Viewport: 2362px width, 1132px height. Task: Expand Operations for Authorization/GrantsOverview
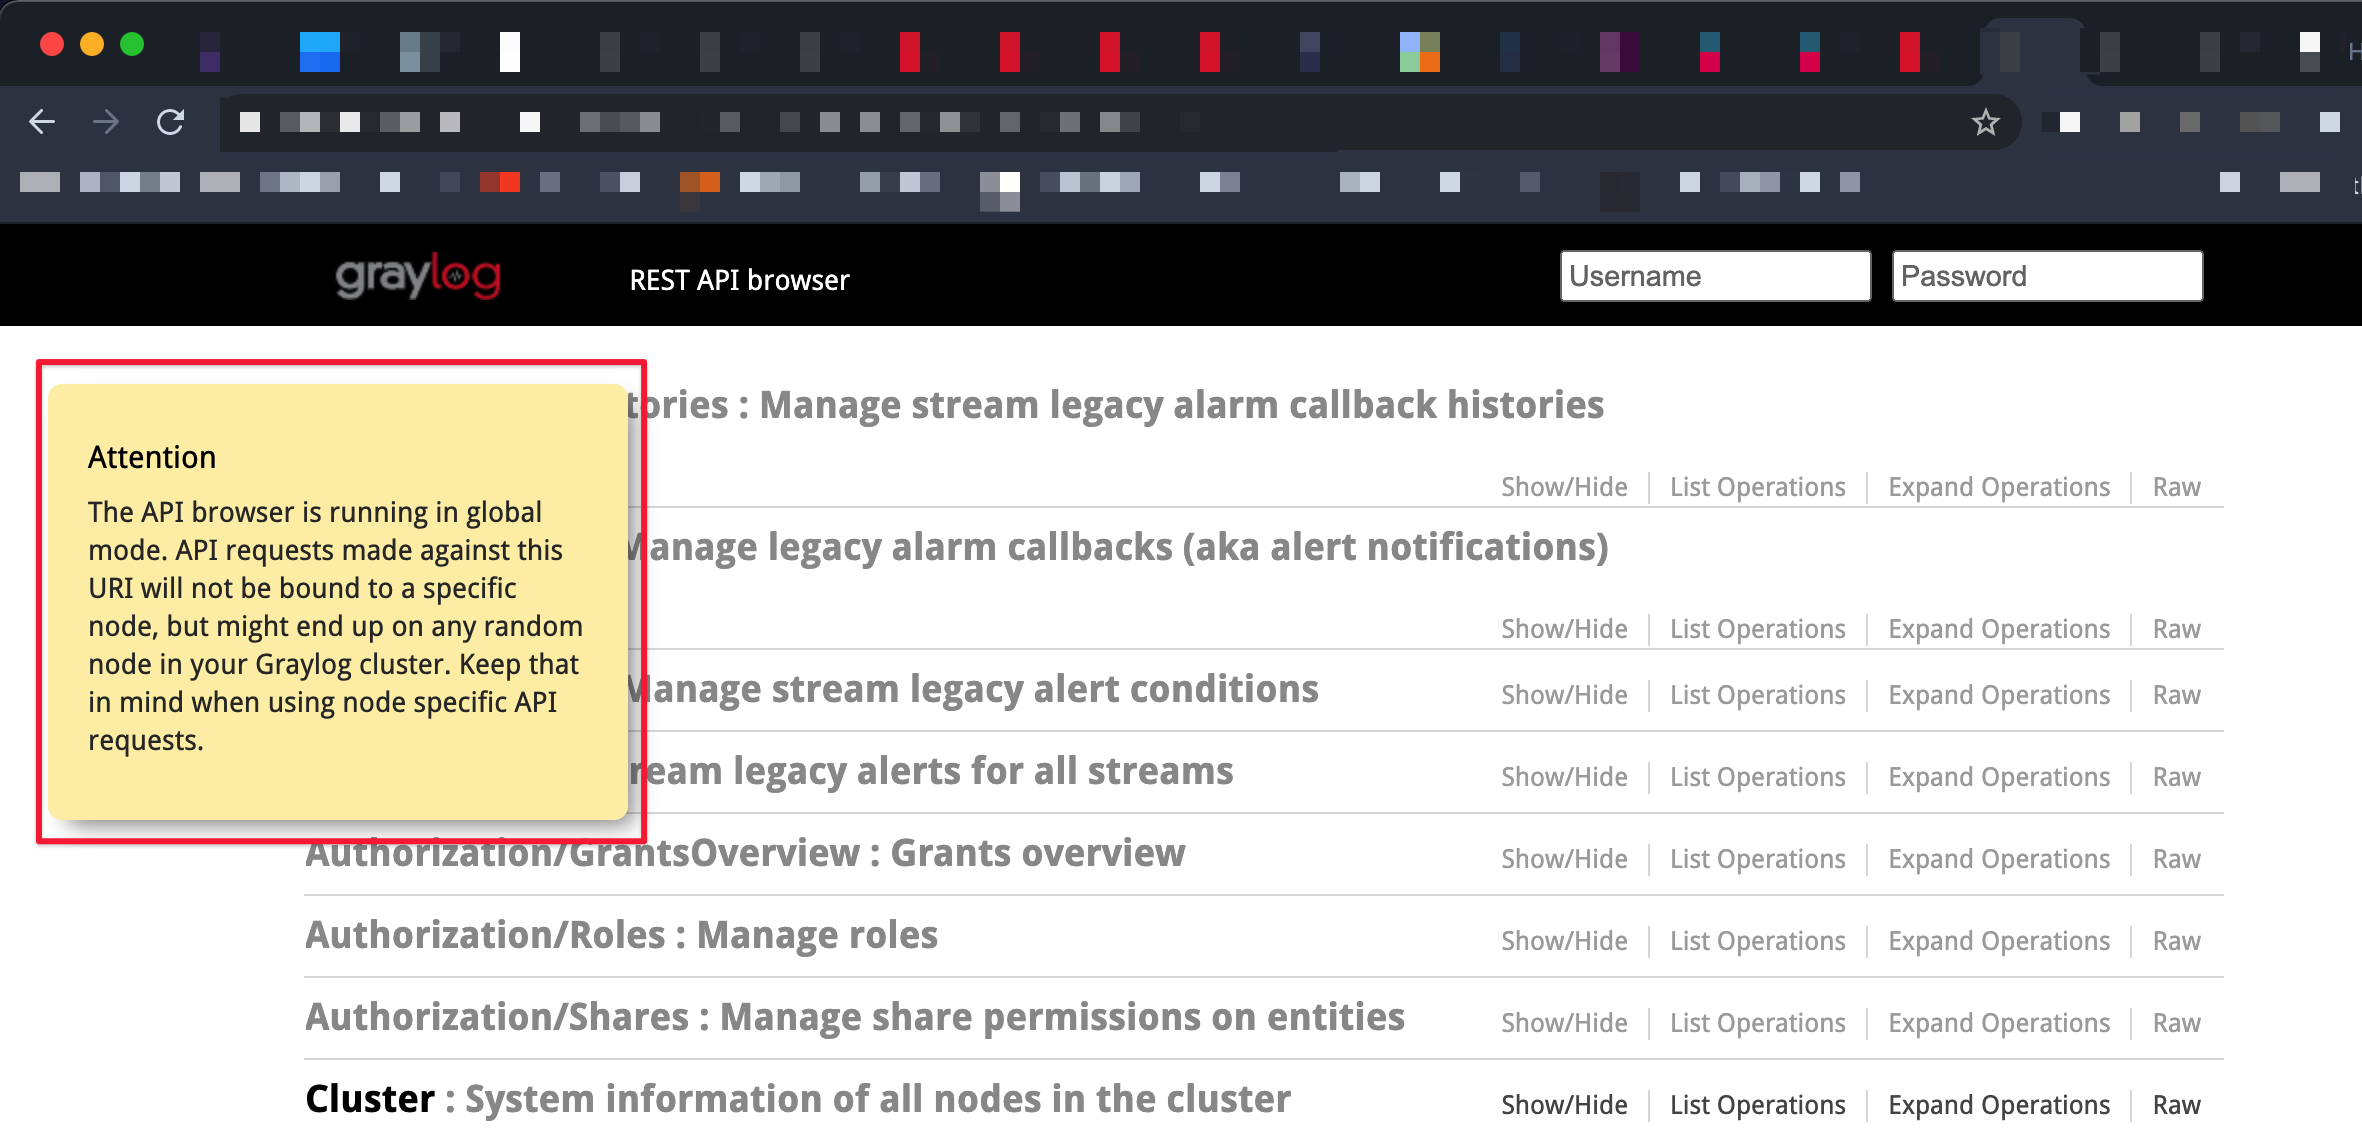(x=1998, y=859)
